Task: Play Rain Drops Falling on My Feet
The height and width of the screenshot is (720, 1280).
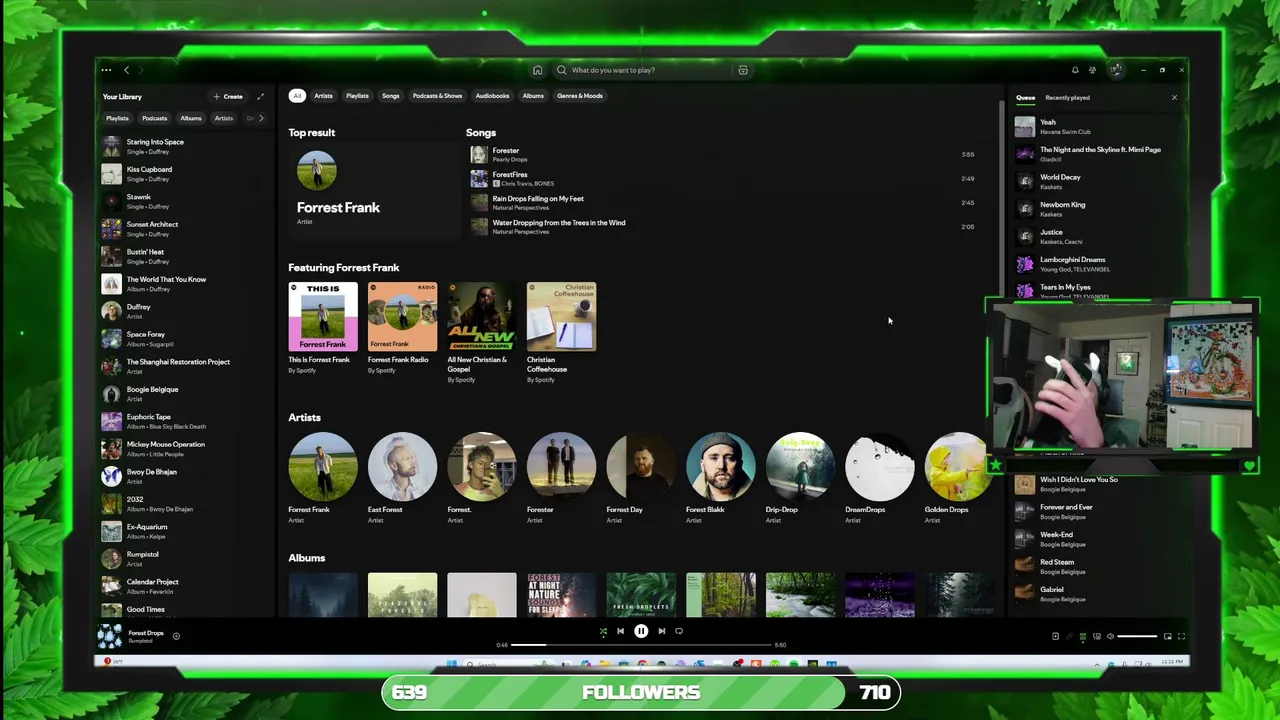Action: coord(722,202)
